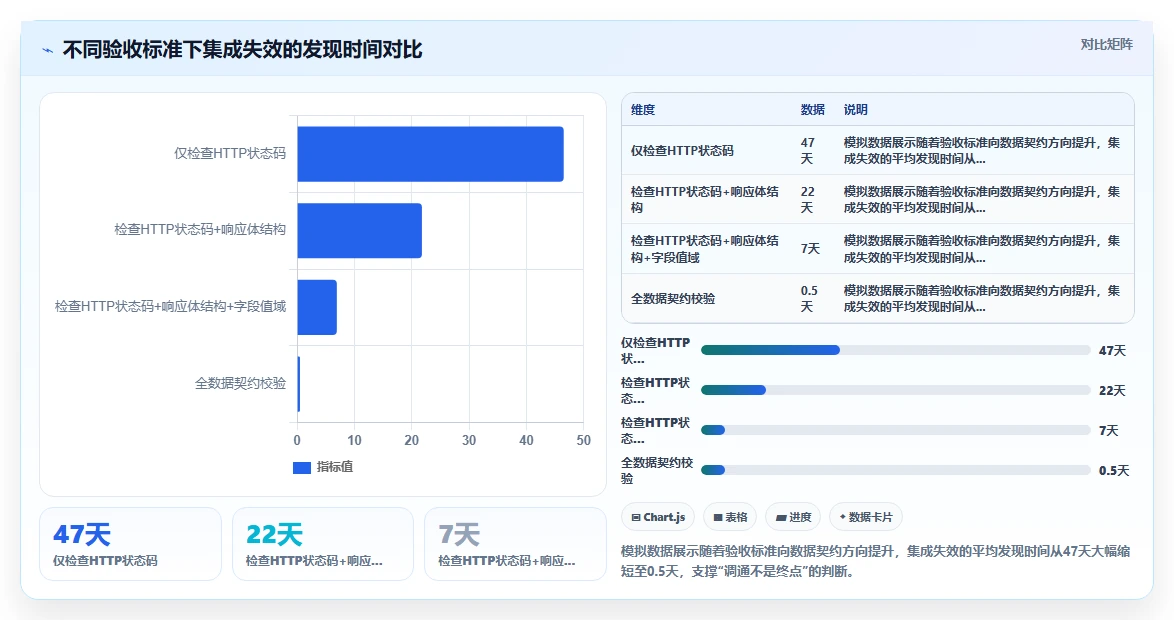Click the 检查HTTP状态码+响应体结构 chart bar
This screenshot has width=1174, height=620.
[359, 231]
